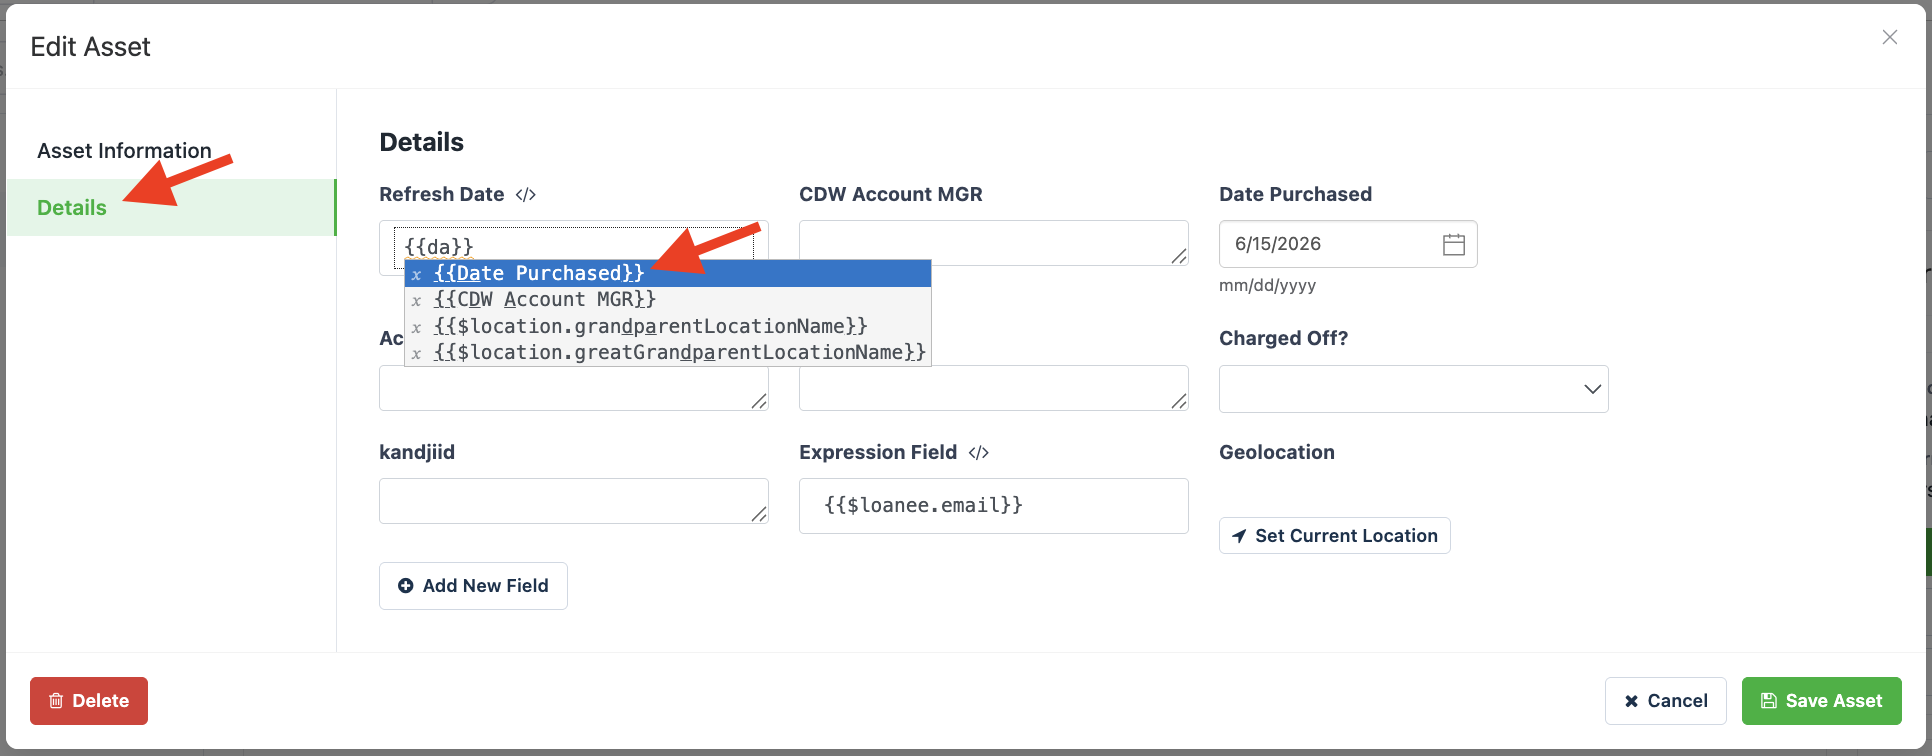Click the trash icon on Delete button
1932x756 pixels.
coord(56,701)
